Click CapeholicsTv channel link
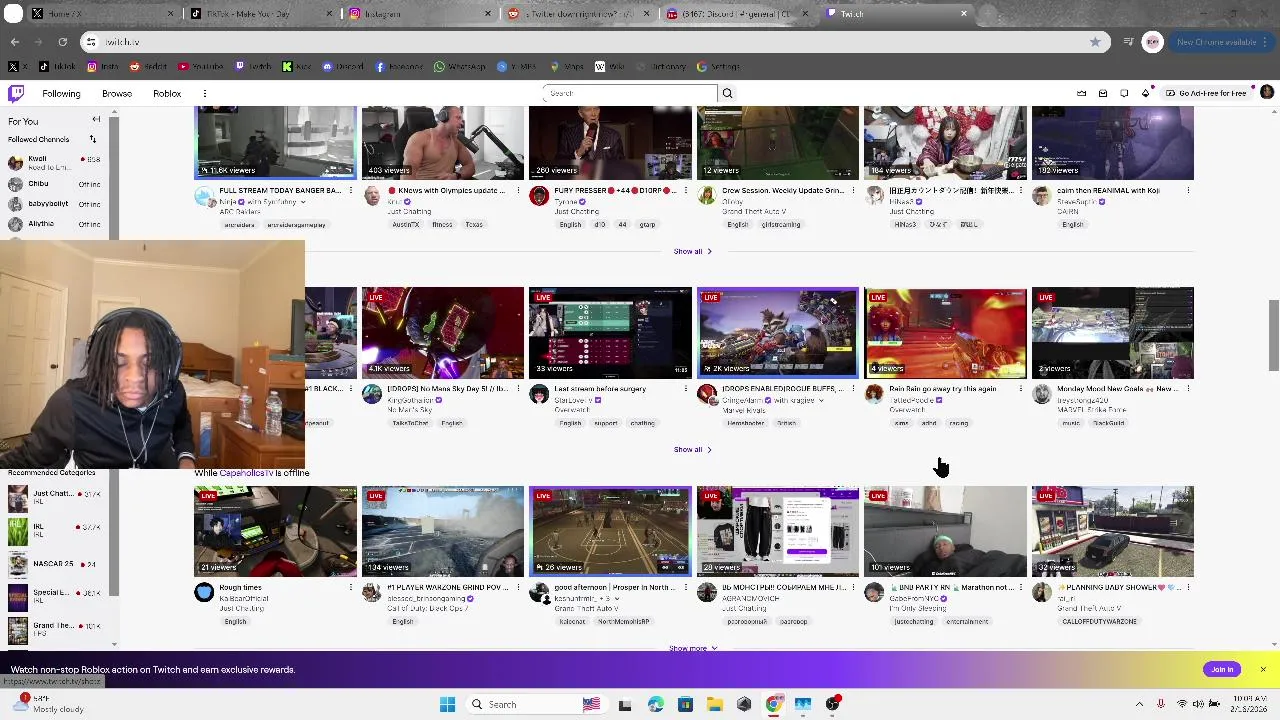The image size is (1280, 720). tap(244, 473)
